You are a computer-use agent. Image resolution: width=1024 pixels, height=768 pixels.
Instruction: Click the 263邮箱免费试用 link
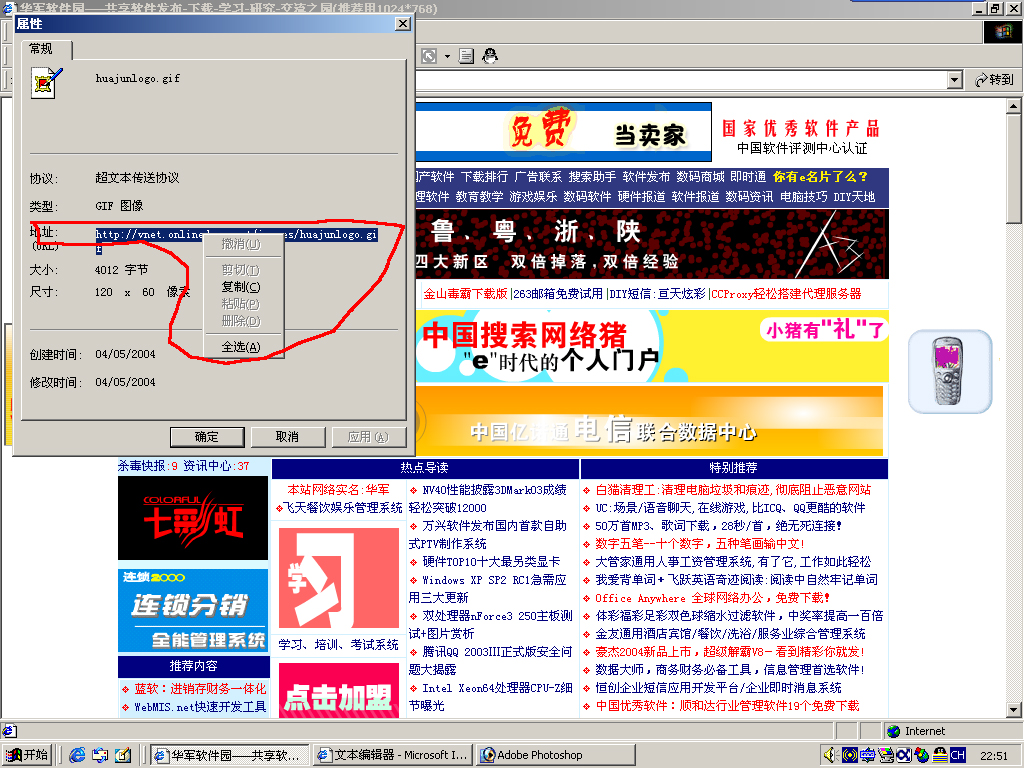coord(558,294)
